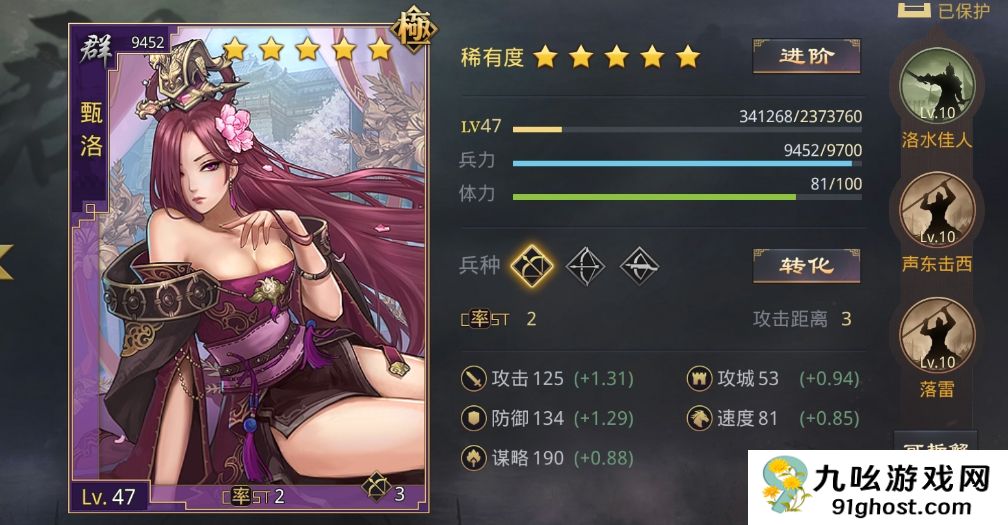Click the 体力 stamina bar
This screenshot has width=1008, height=525.
(x=687, y=197)
